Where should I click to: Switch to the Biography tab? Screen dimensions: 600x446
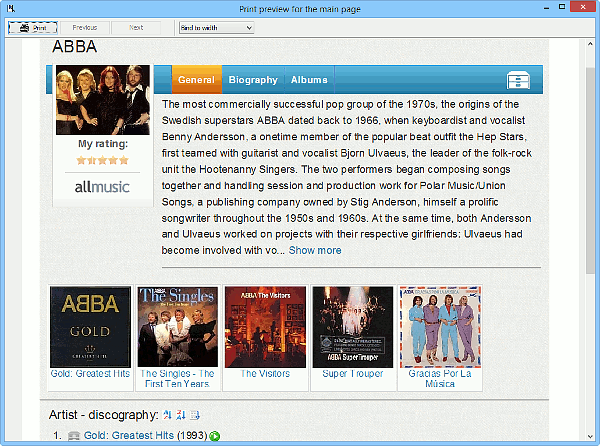pos(253,80)
